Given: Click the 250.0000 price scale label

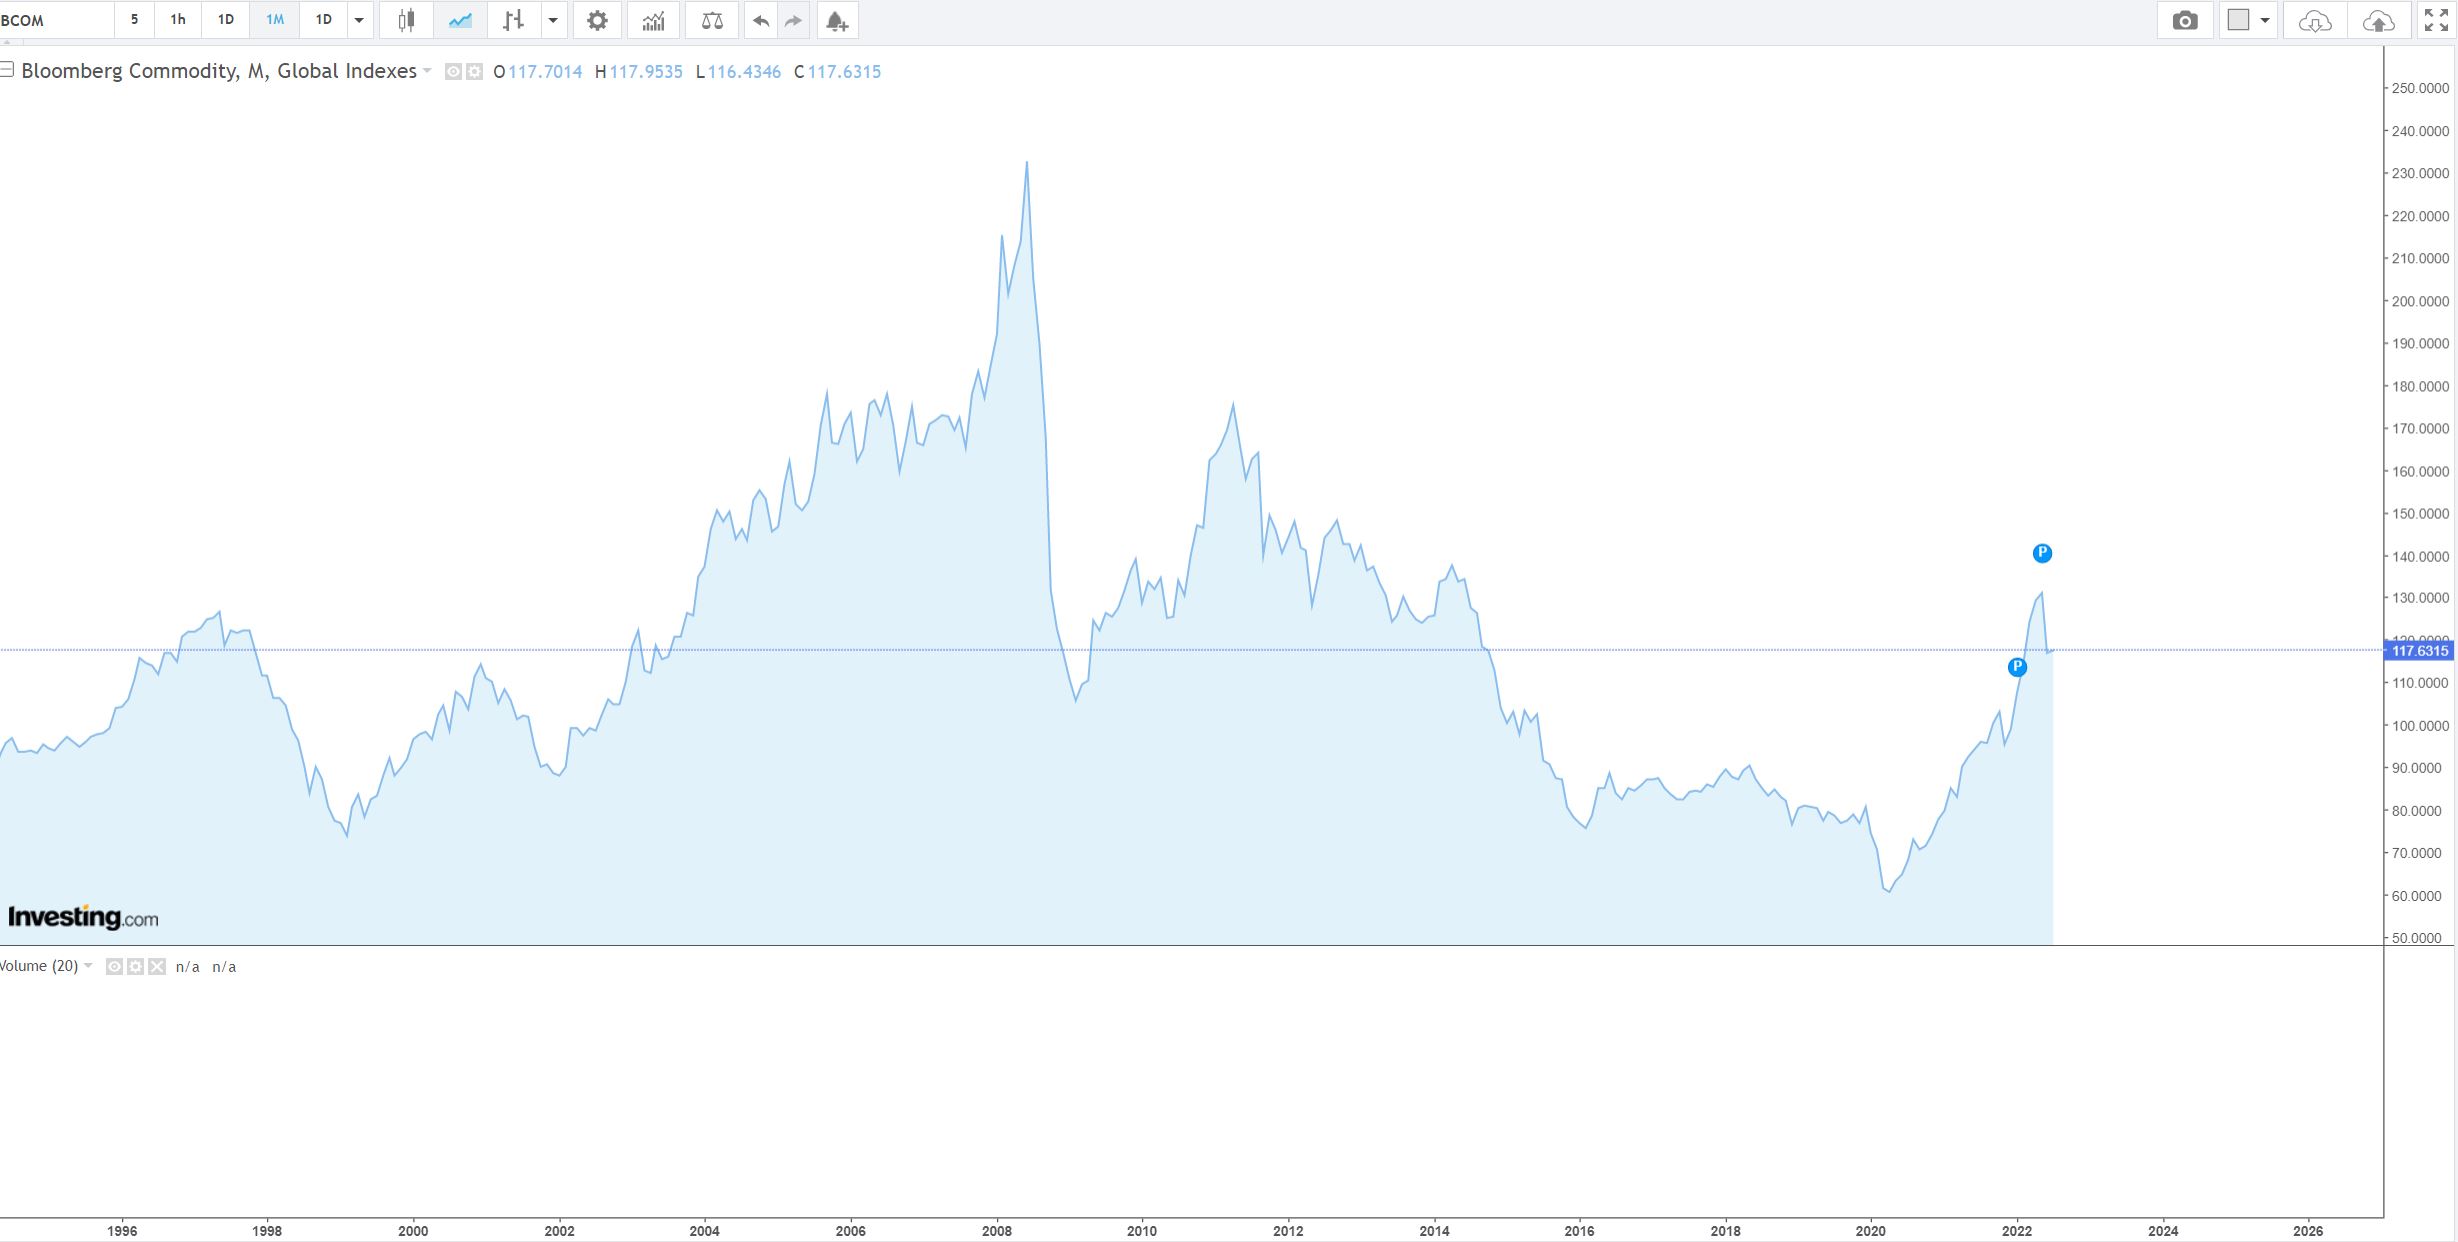Looking at the screenshot, I should [x=2420, y=88].
